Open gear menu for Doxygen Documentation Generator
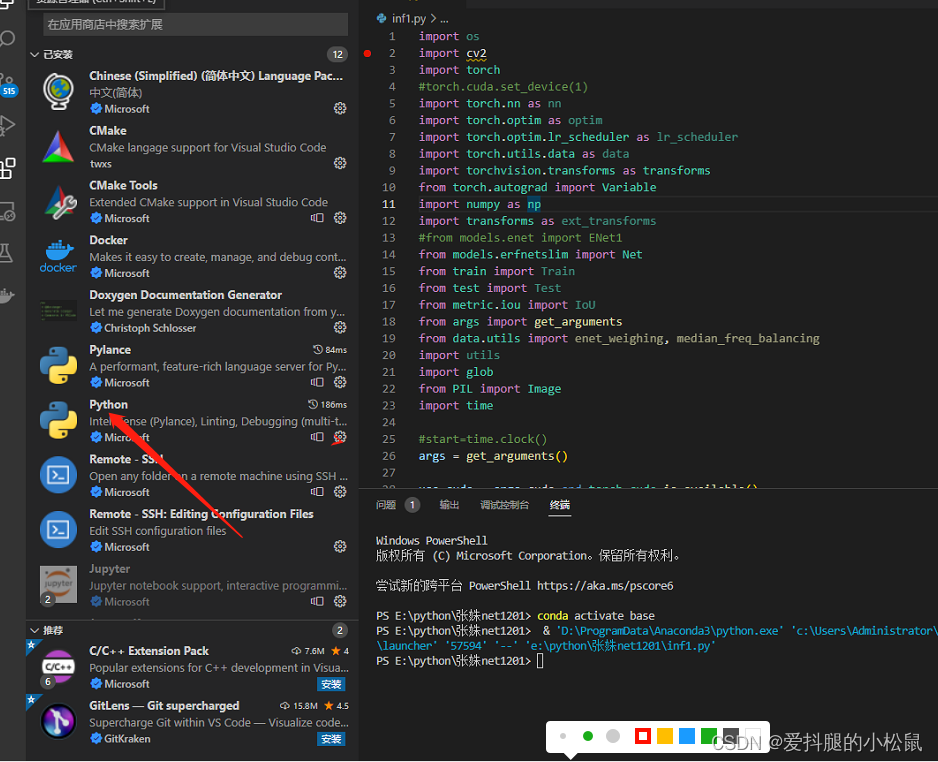 [340, 327]
